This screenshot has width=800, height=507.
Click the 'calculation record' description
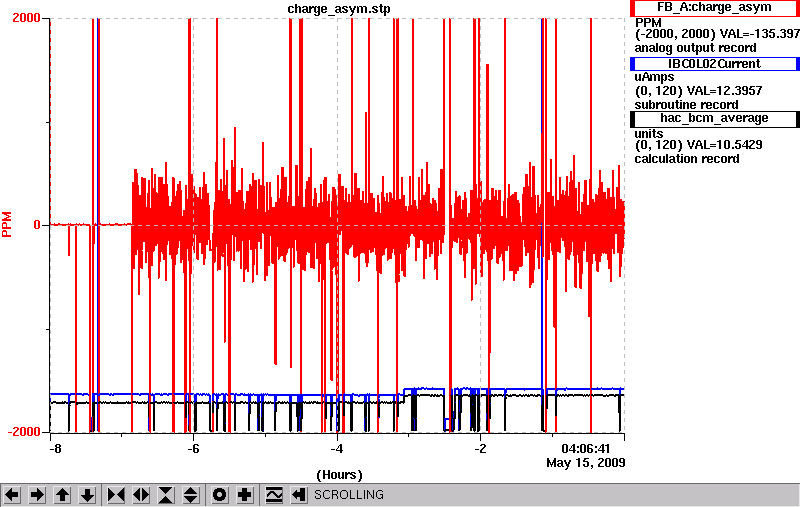click(x=687, y=159)
